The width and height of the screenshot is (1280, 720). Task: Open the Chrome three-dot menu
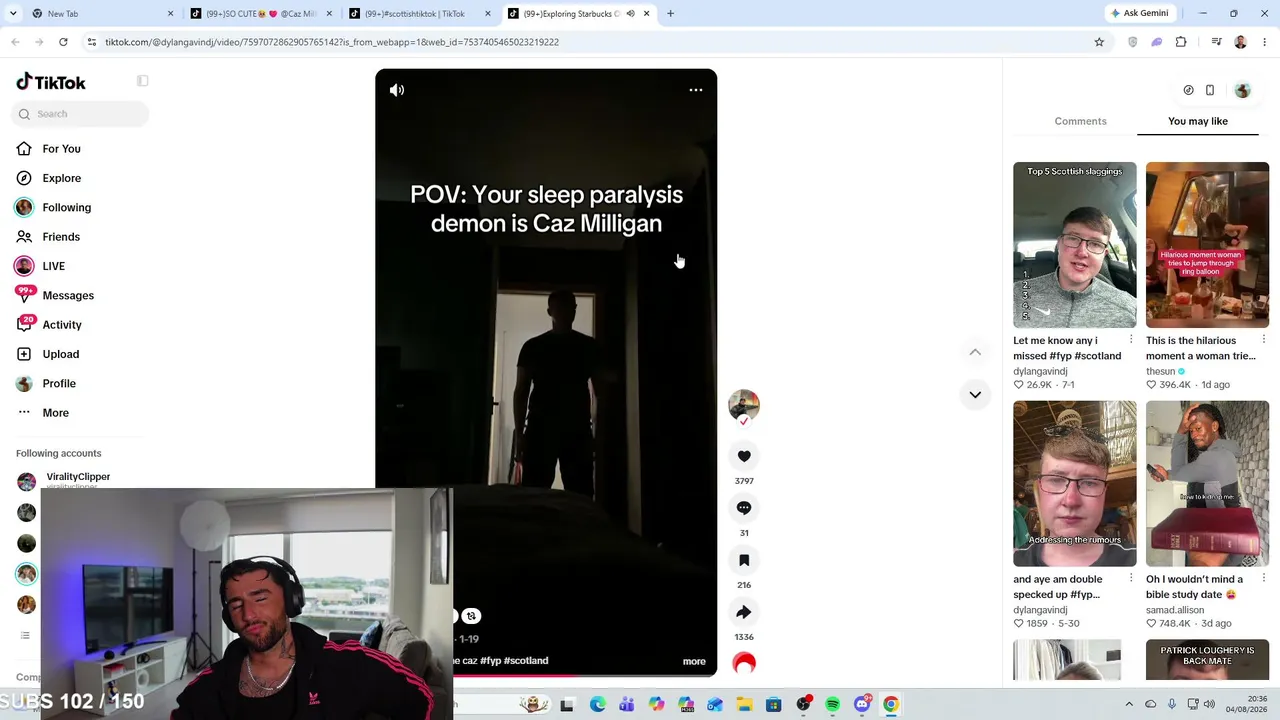tap(1264, 42)
